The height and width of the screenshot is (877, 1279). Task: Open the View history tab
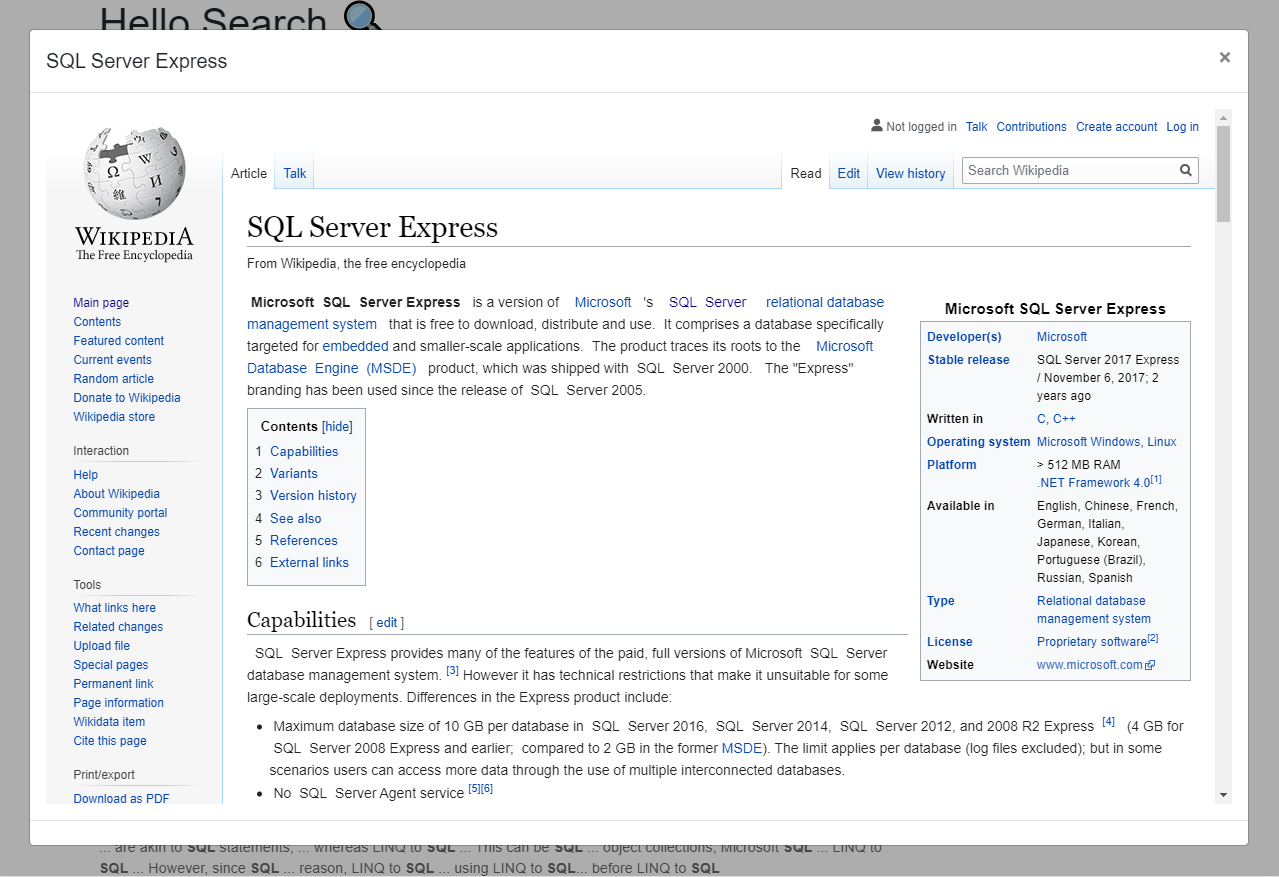(x=909, y=173)
